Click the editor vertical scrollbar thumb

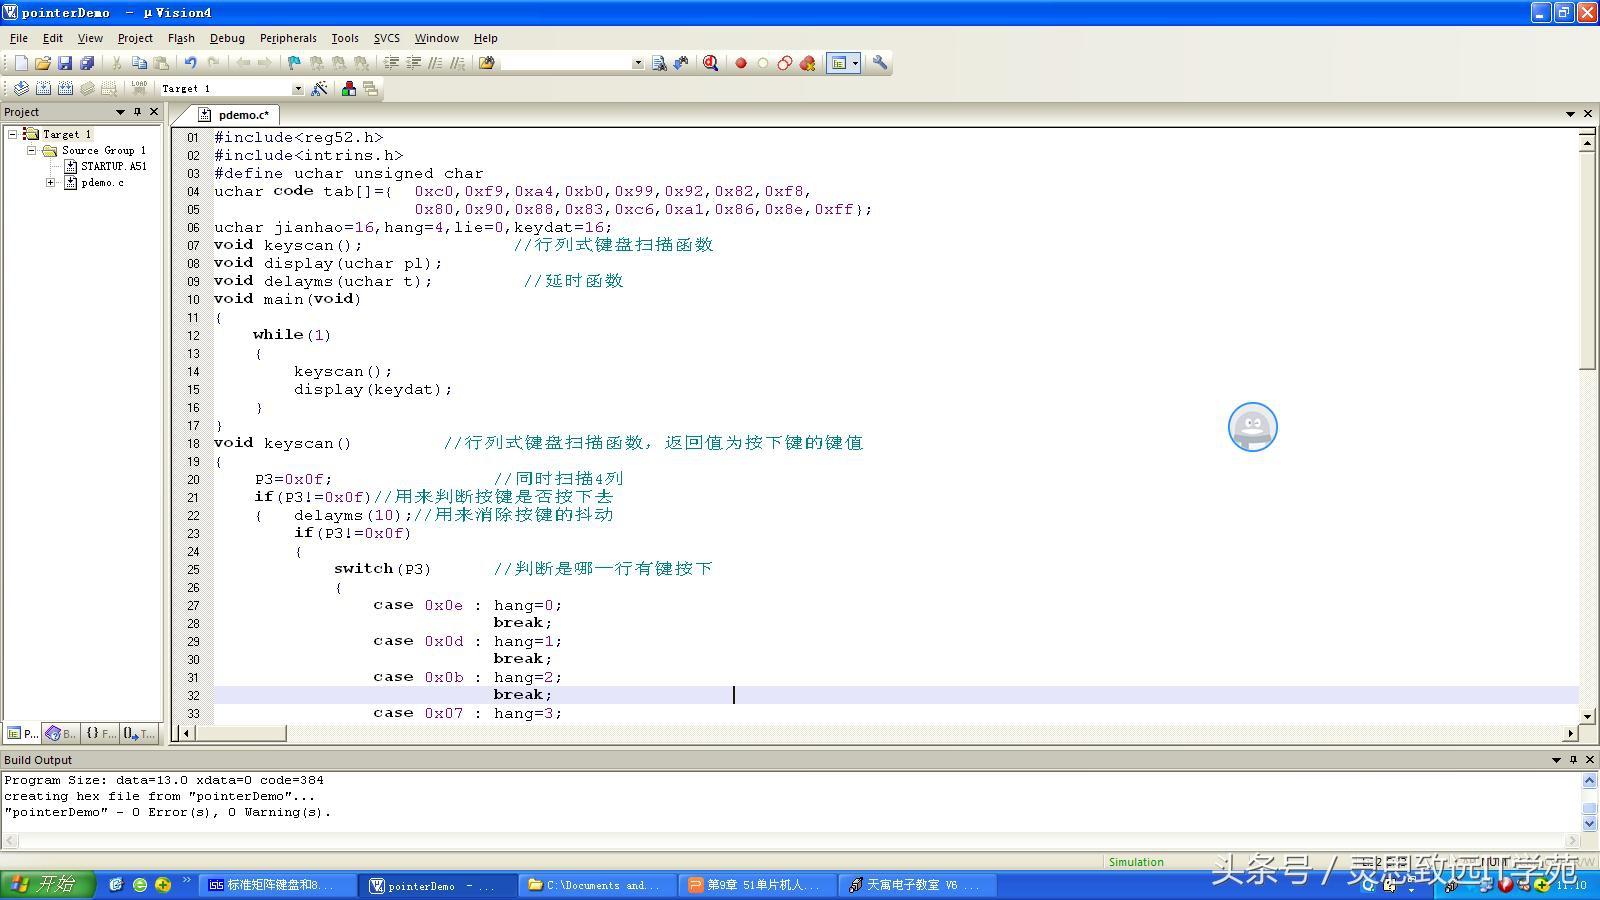pos(1587,260)
